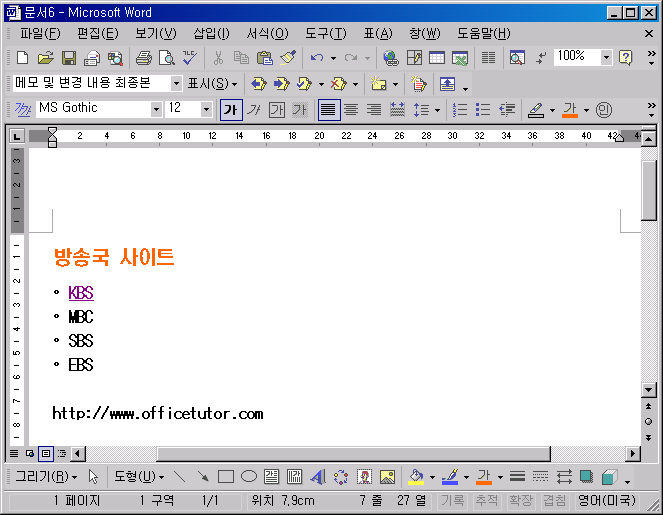
Task: Align paragraph to the right
Action: click(x=374, y=110)
